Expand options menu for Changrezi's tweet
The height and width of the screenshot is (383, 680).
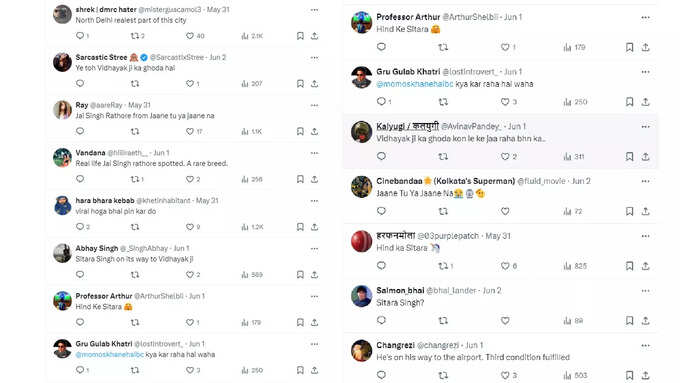point(645,346)
